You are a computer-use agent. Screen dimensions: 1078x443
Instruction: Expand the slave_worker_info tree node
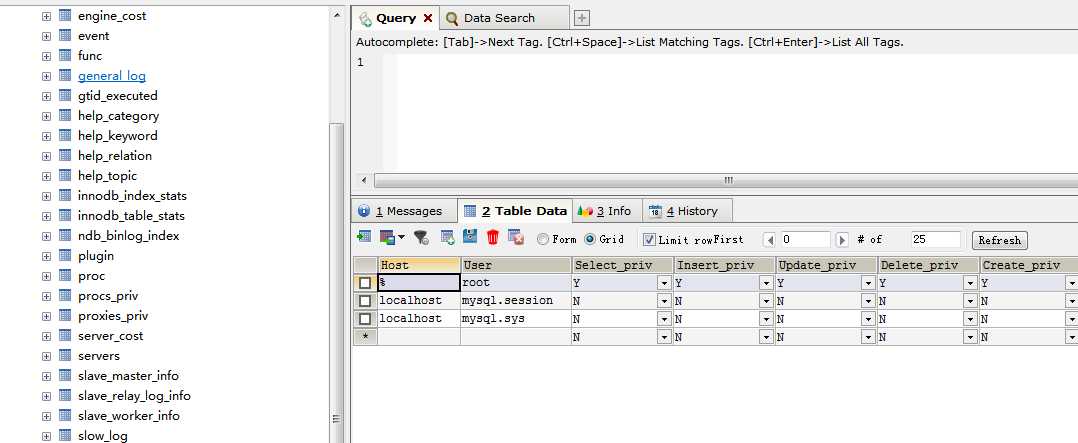pos(46,415)
